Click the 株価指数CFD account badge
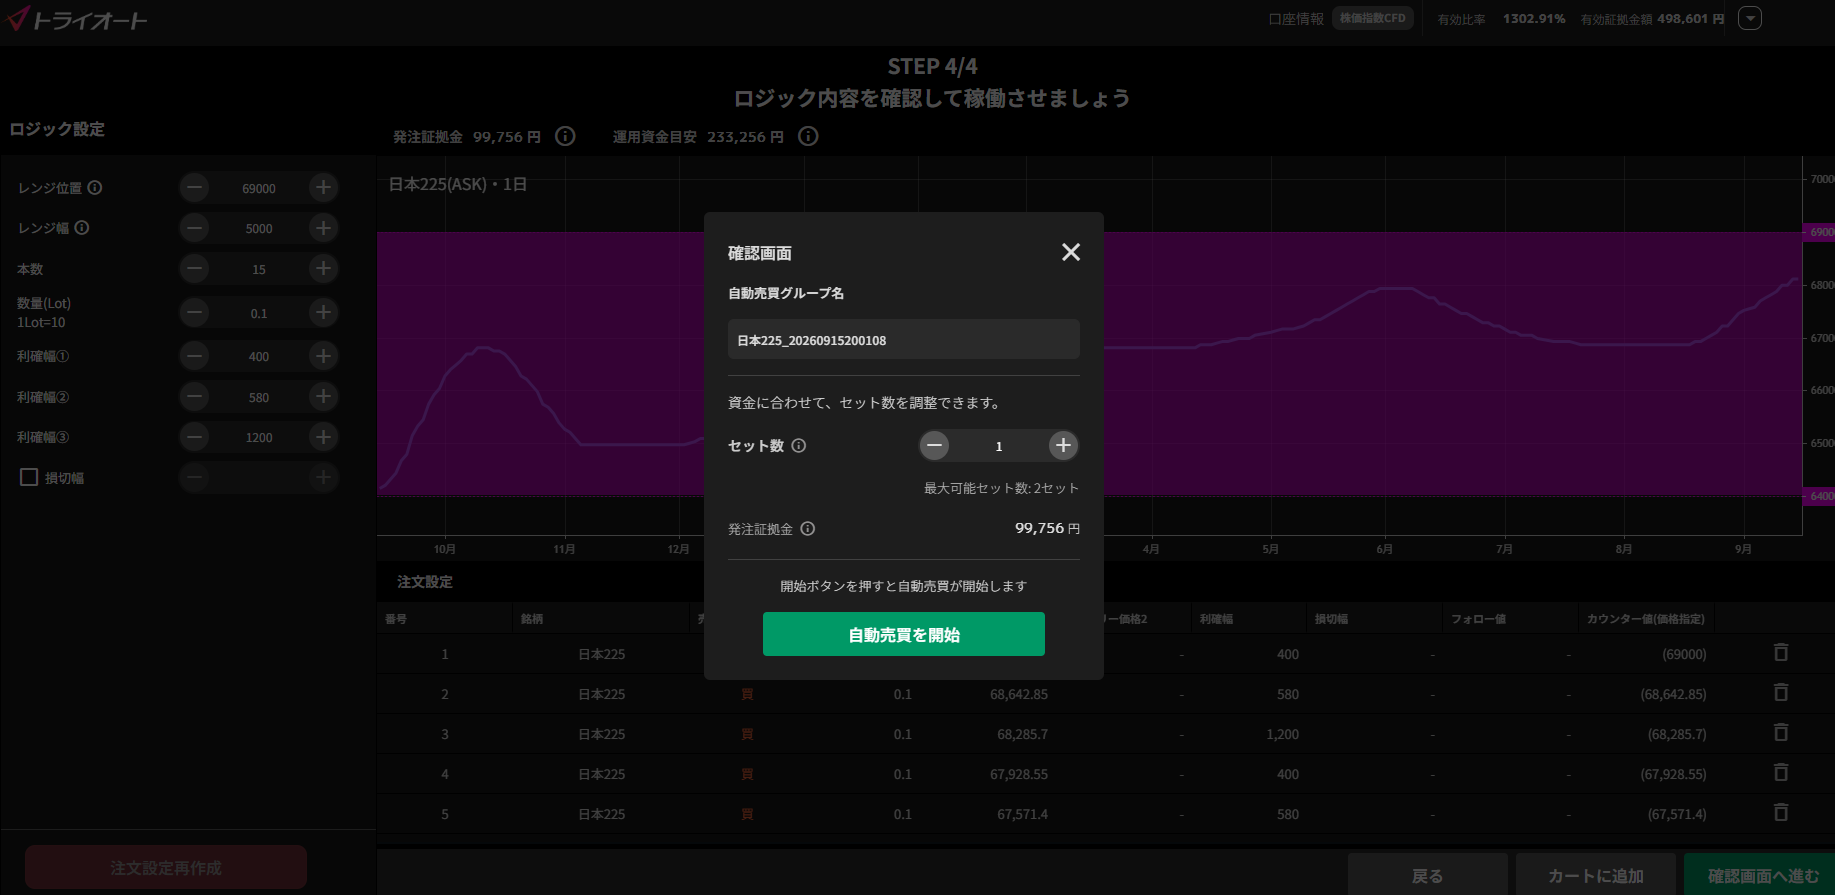This screenshot has height=895, width=1835. tap(1372, 19)
